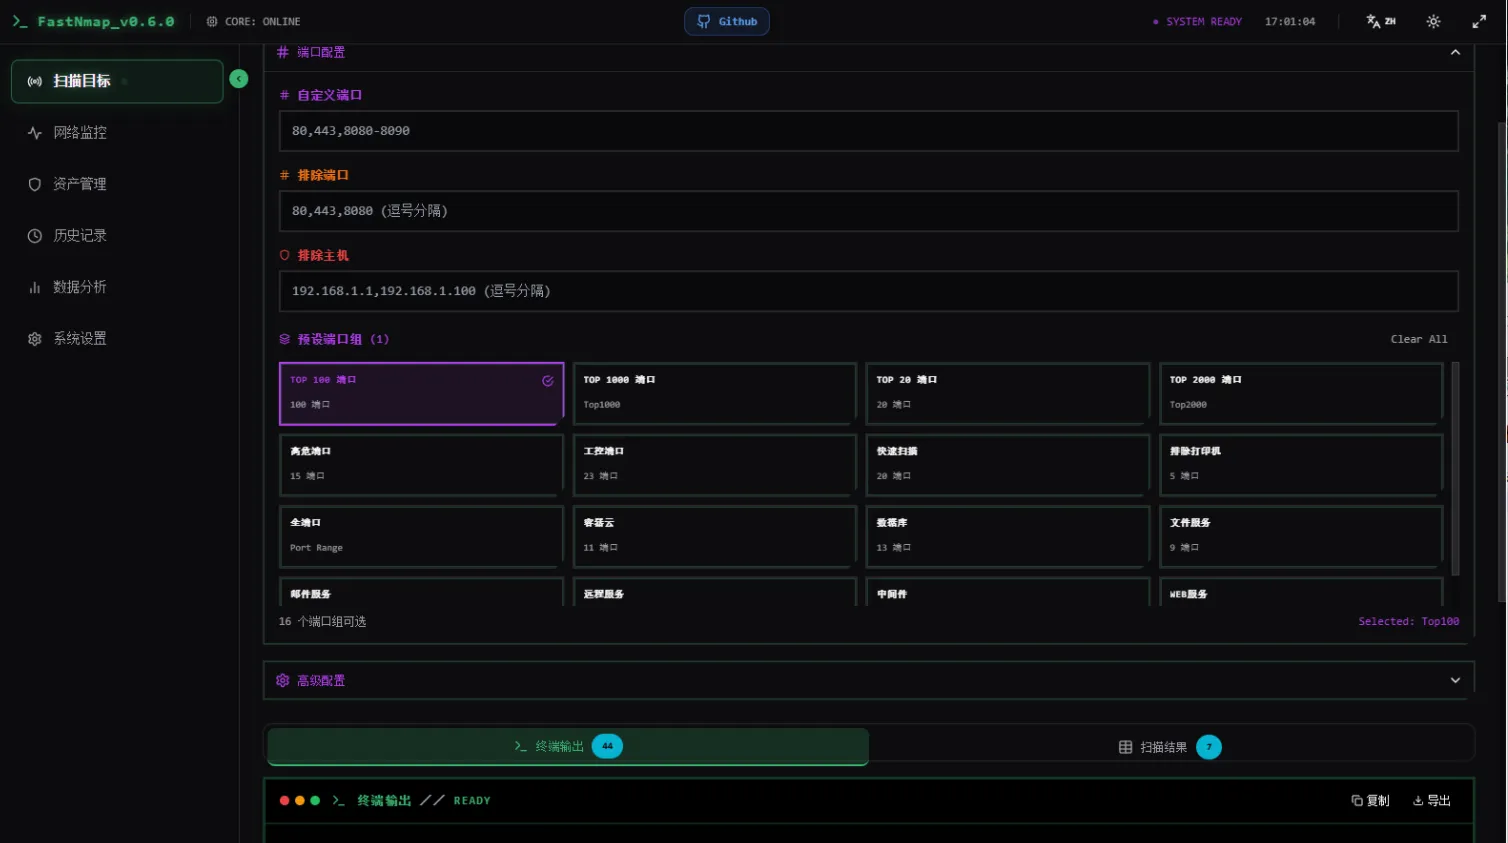Switch language with the ZH icon
The width and height of the screenshot is (1508, 843).
(x=1381, y=21)
